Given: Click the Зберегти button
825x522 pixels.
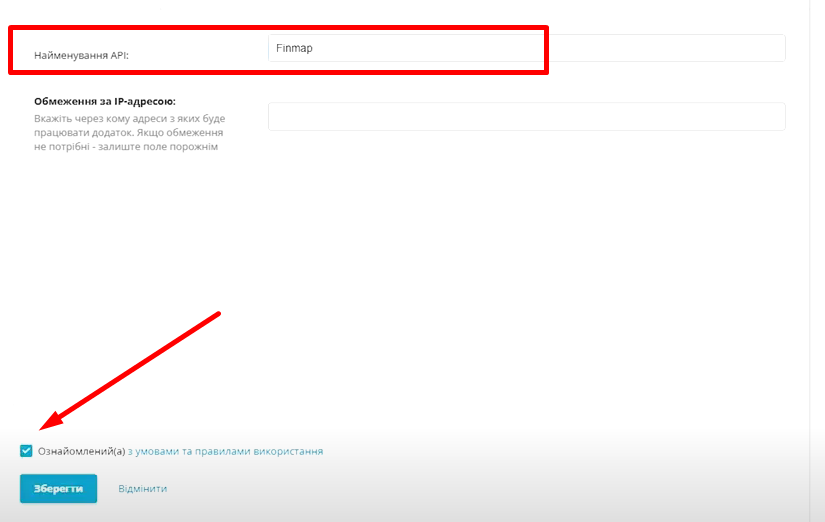Looking at the screenshot, I should tap(58, 488).
